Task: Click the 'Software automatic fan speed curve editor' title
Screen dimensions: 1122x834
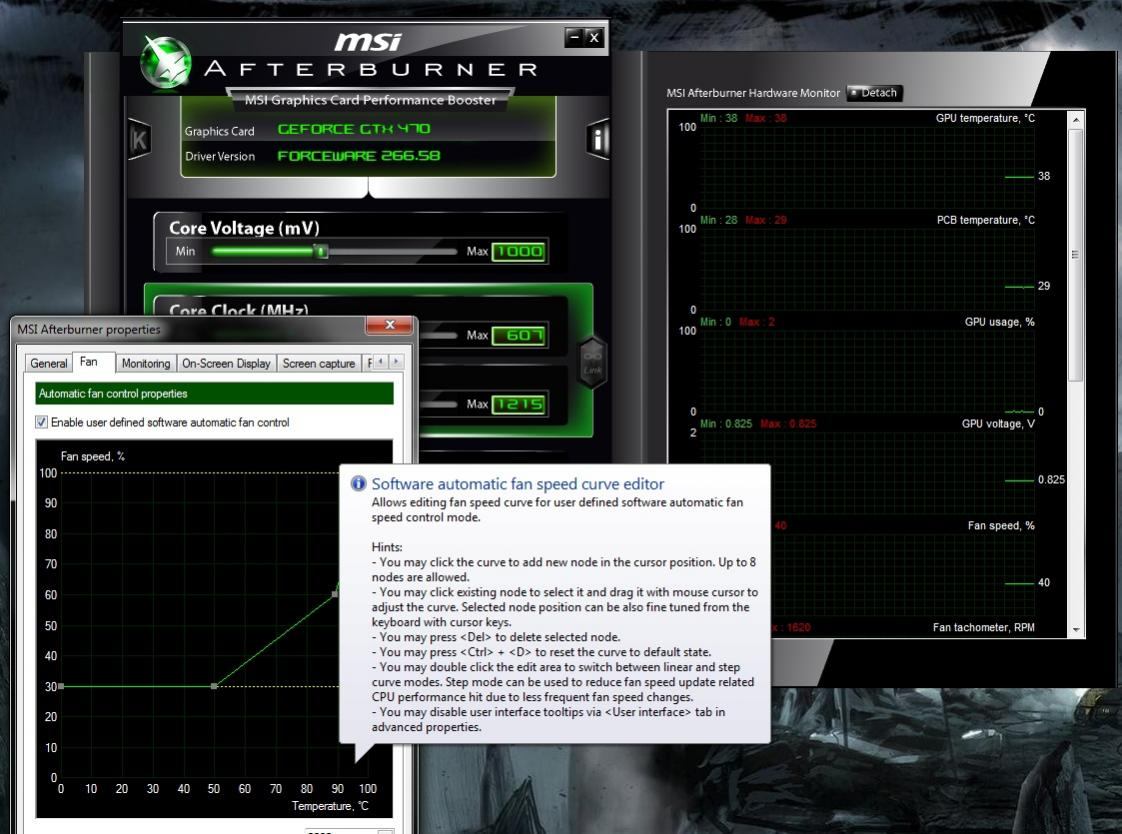Action: pos(517,484)
